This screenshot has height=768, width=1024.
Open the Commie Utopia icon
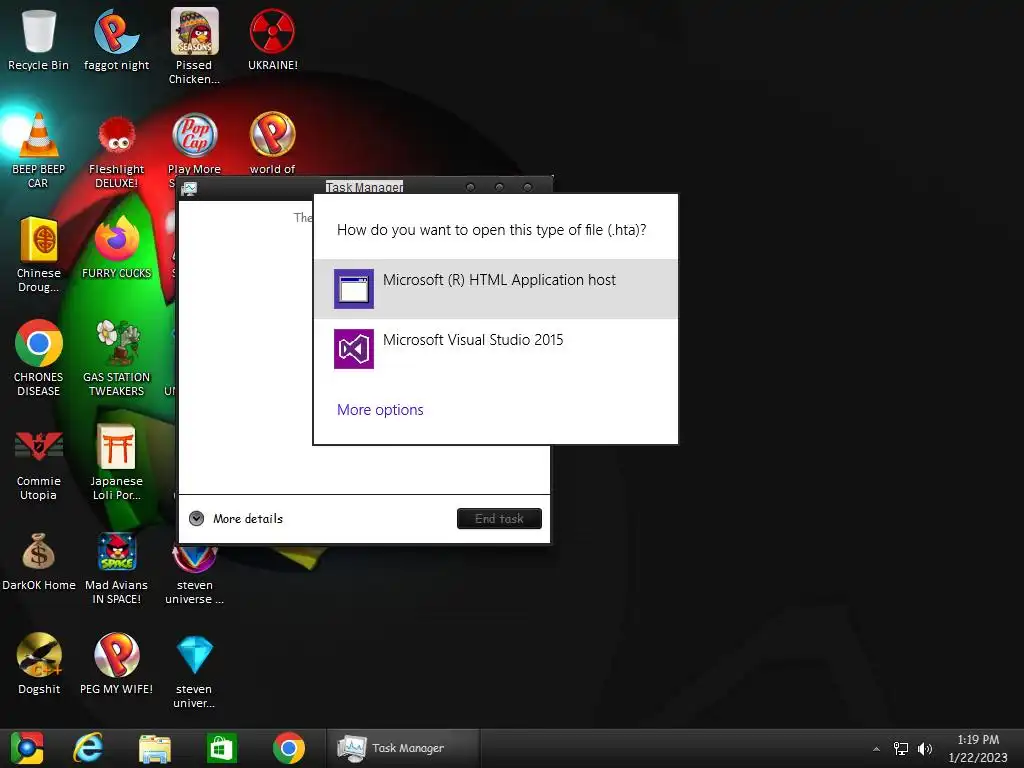click(39, 462)
